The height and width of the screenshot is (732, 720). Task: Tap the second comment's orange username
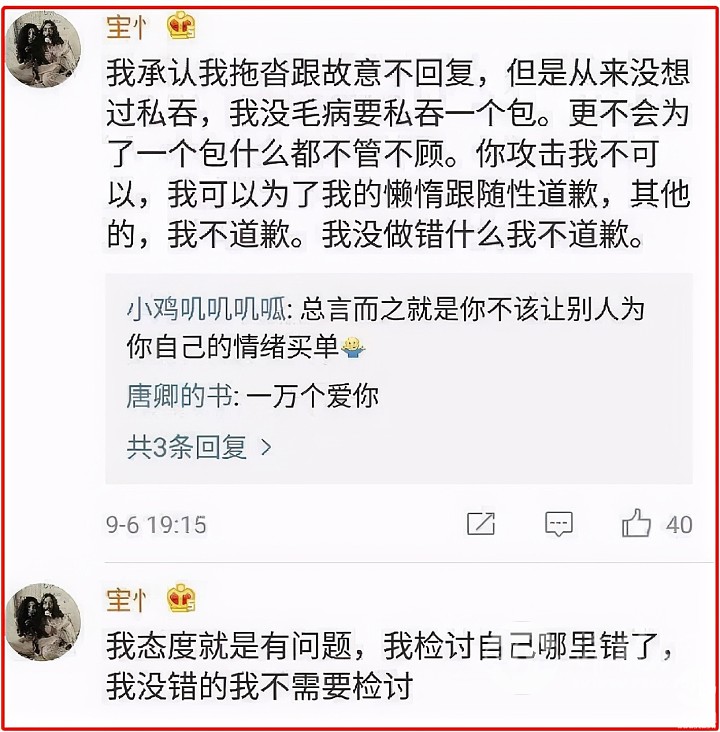pyautogui.click(x=127, y=600)
